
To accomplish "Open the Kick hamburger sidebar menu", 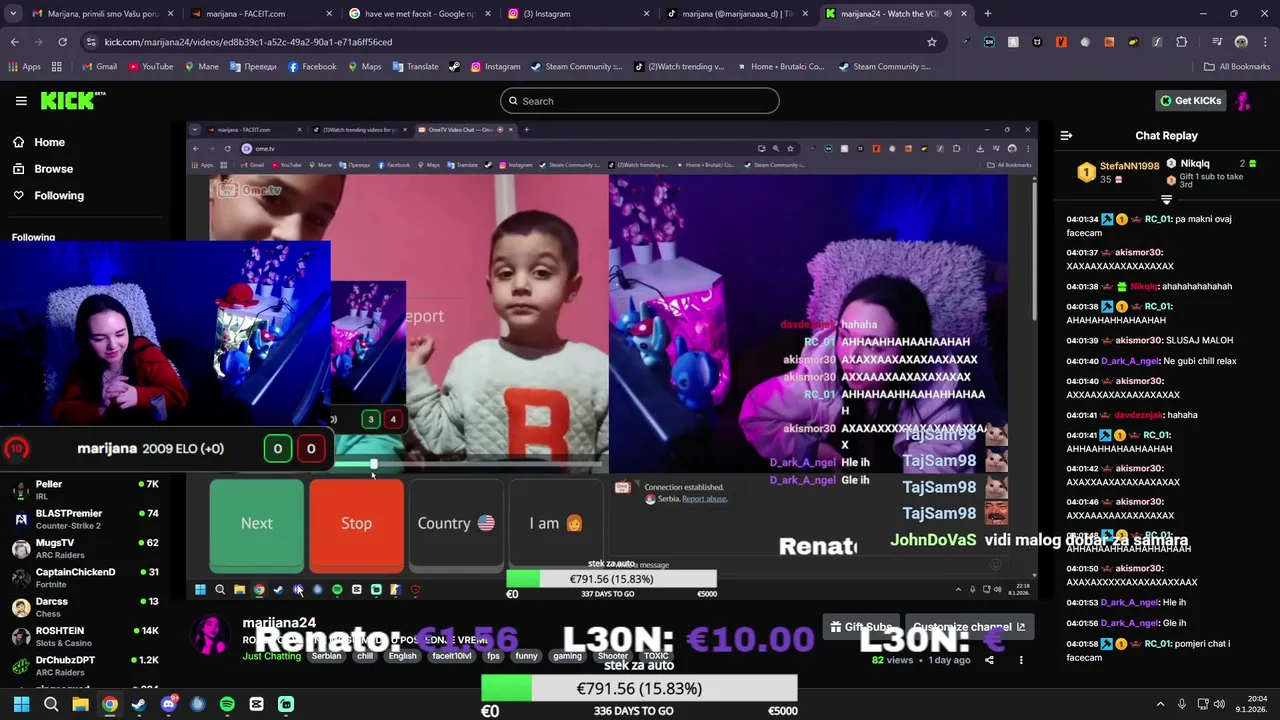I will point(21,101).
